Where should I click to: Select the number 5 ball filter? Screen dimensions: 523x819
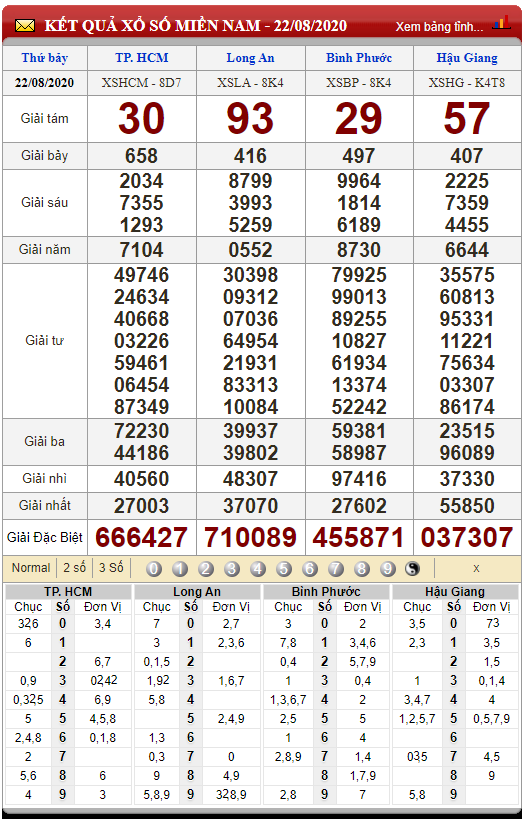(284, 568)
